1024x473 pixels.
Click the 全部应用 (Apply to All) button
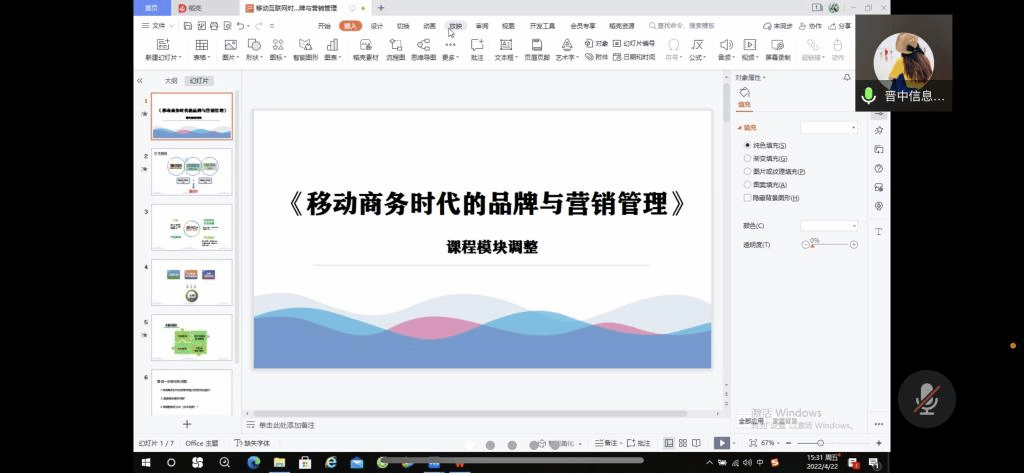pyautogui.click(x=751, y=421)
